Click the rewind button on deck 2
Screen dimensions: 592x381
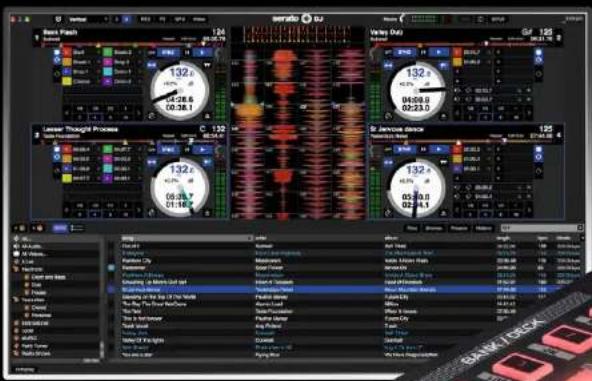click(x=388, y=65)
